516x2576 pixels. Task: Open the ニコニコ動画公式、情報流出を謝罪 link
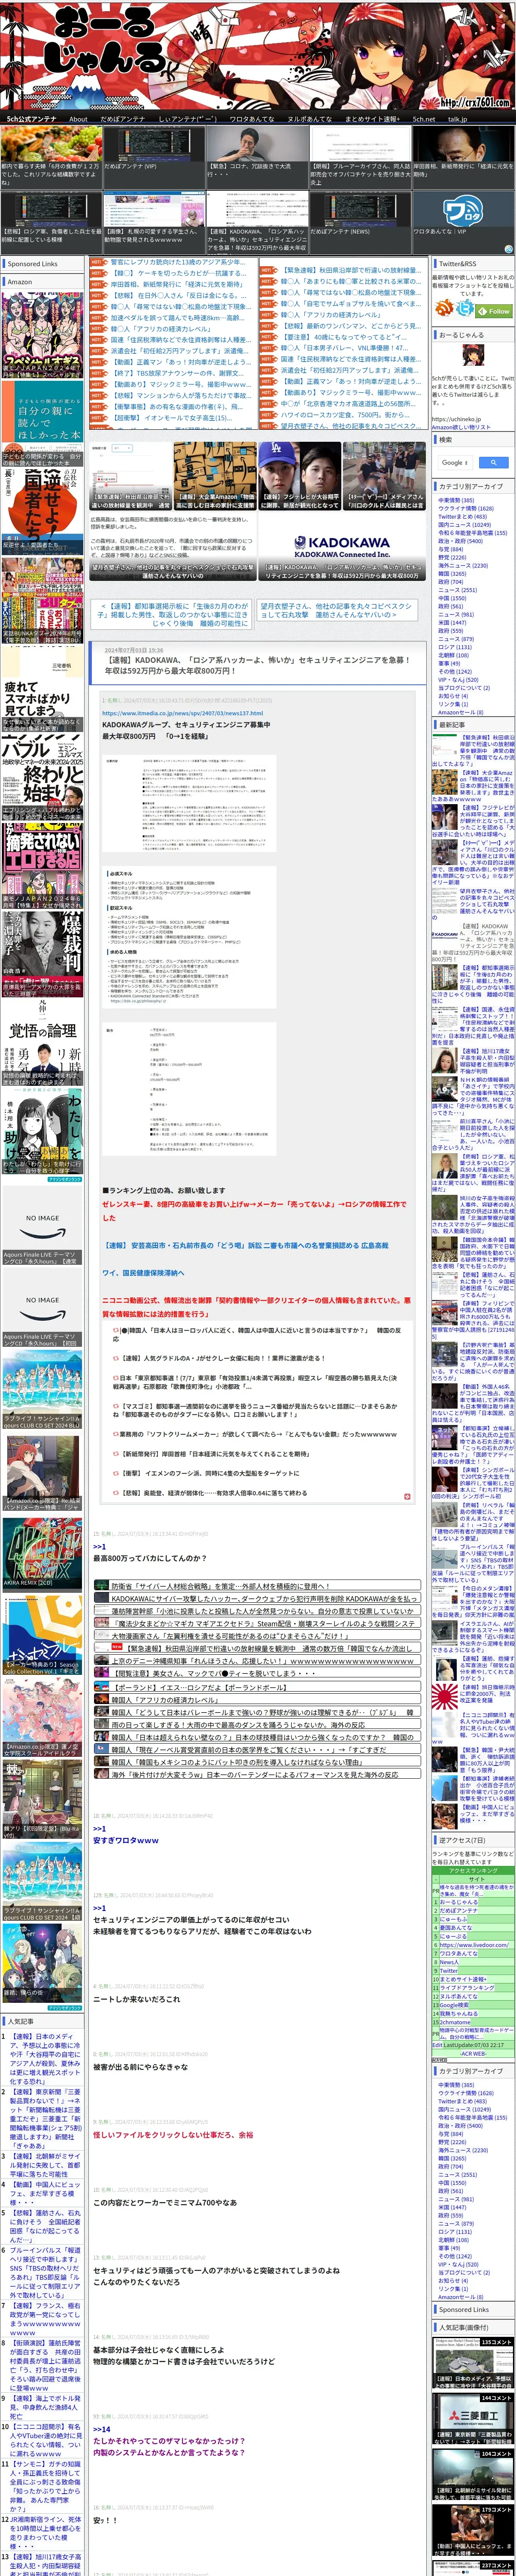click(x=256, y=1307)
